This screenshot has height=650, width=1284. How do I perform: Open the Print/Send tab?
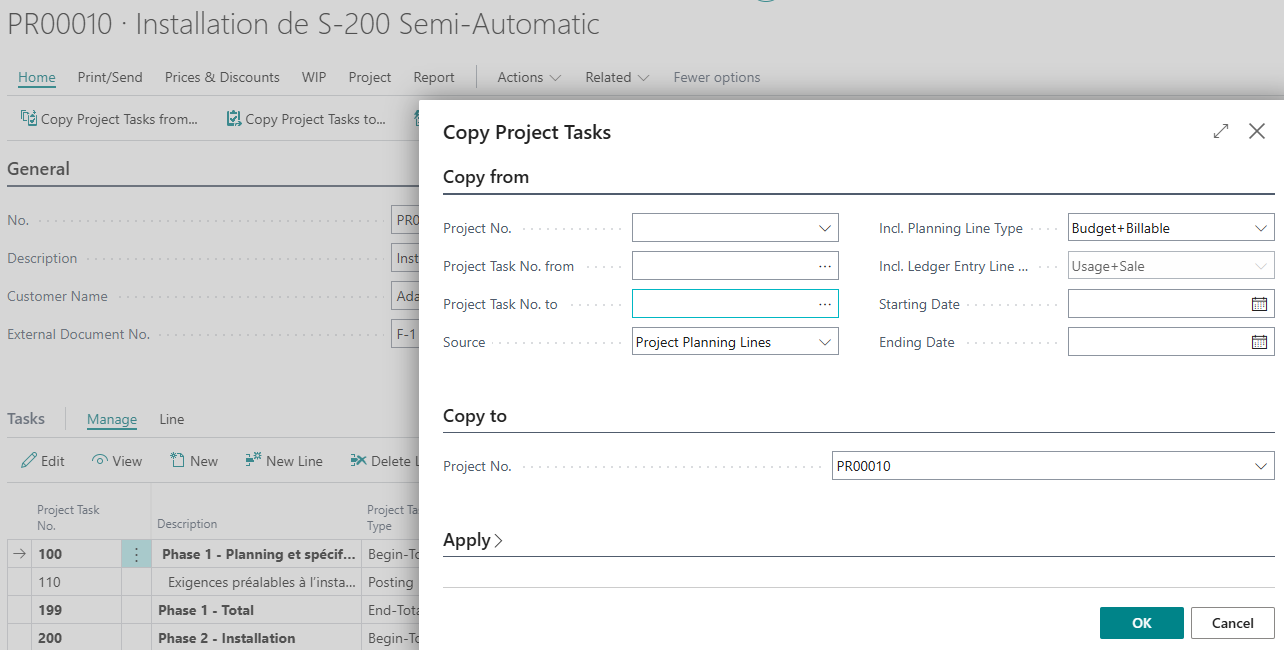[x=110, y=77]
